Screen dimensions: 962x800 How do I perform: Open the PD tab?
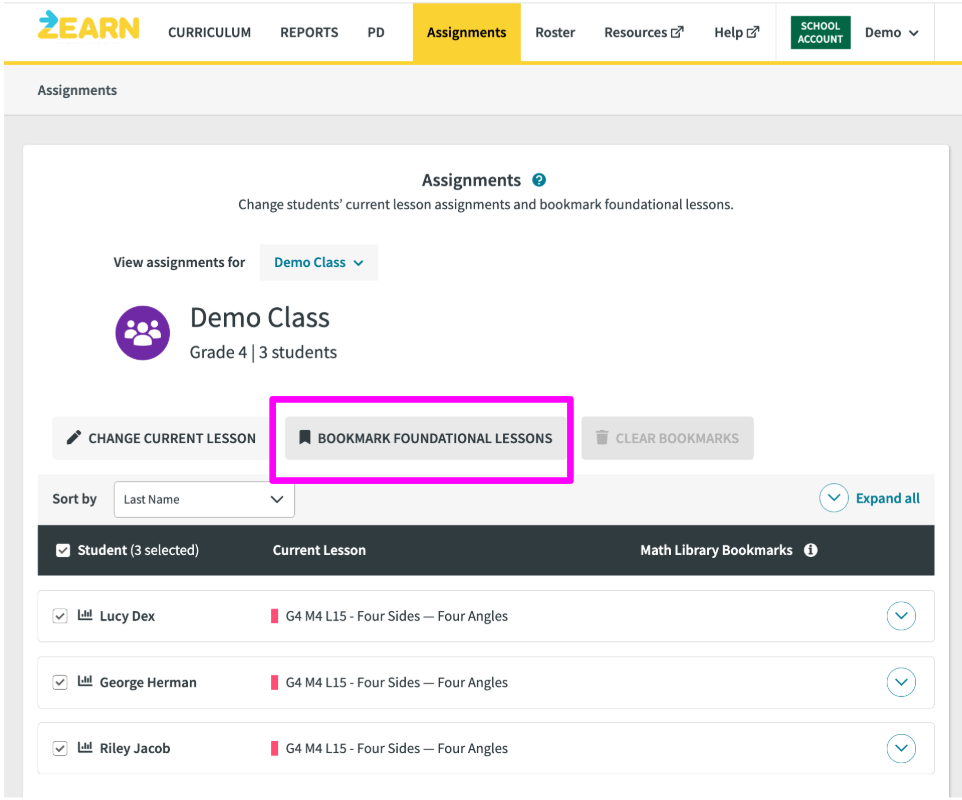pyautogui.click(x=376, y=33)
